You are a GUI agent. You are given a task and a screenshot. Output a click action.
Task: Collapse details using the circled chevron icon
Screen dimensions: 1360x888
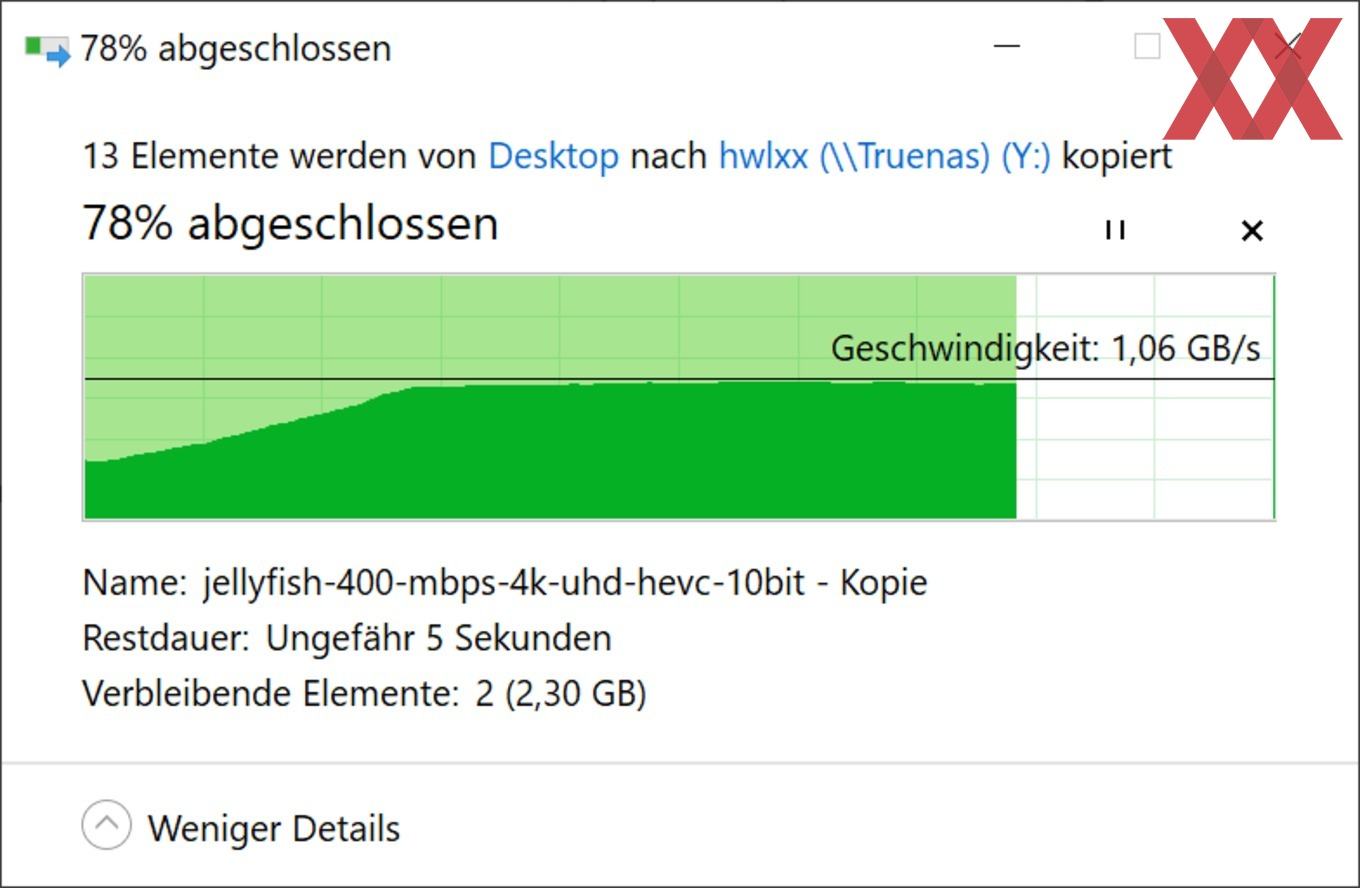point(106,827)
